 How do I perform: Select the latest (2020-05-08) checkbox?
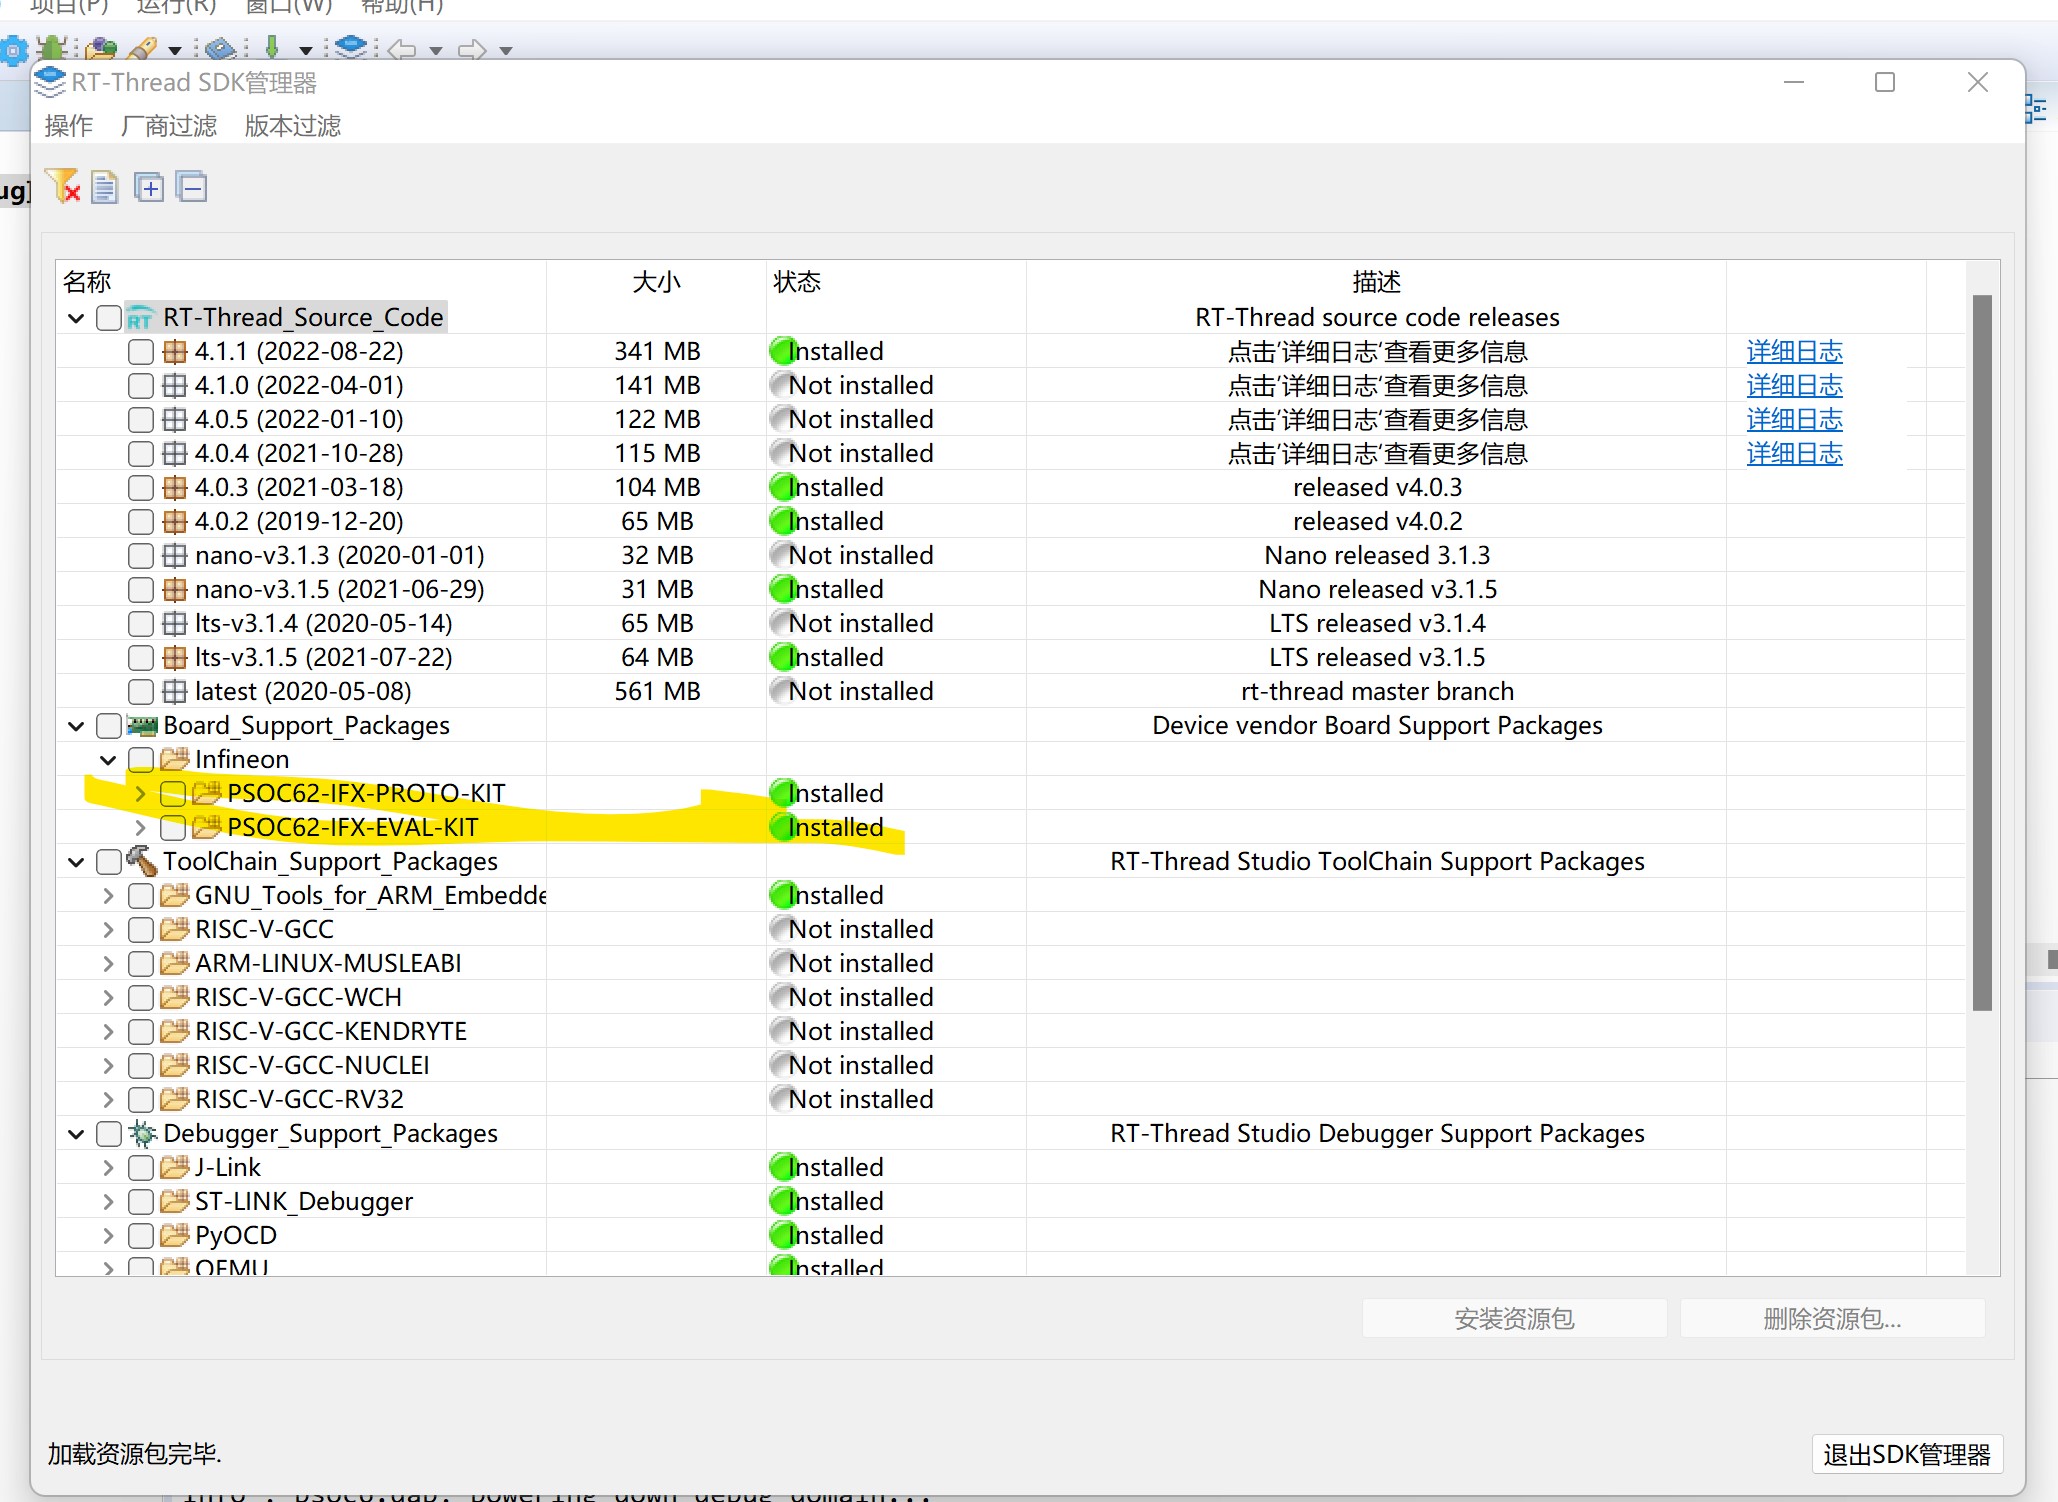(141, 691)
